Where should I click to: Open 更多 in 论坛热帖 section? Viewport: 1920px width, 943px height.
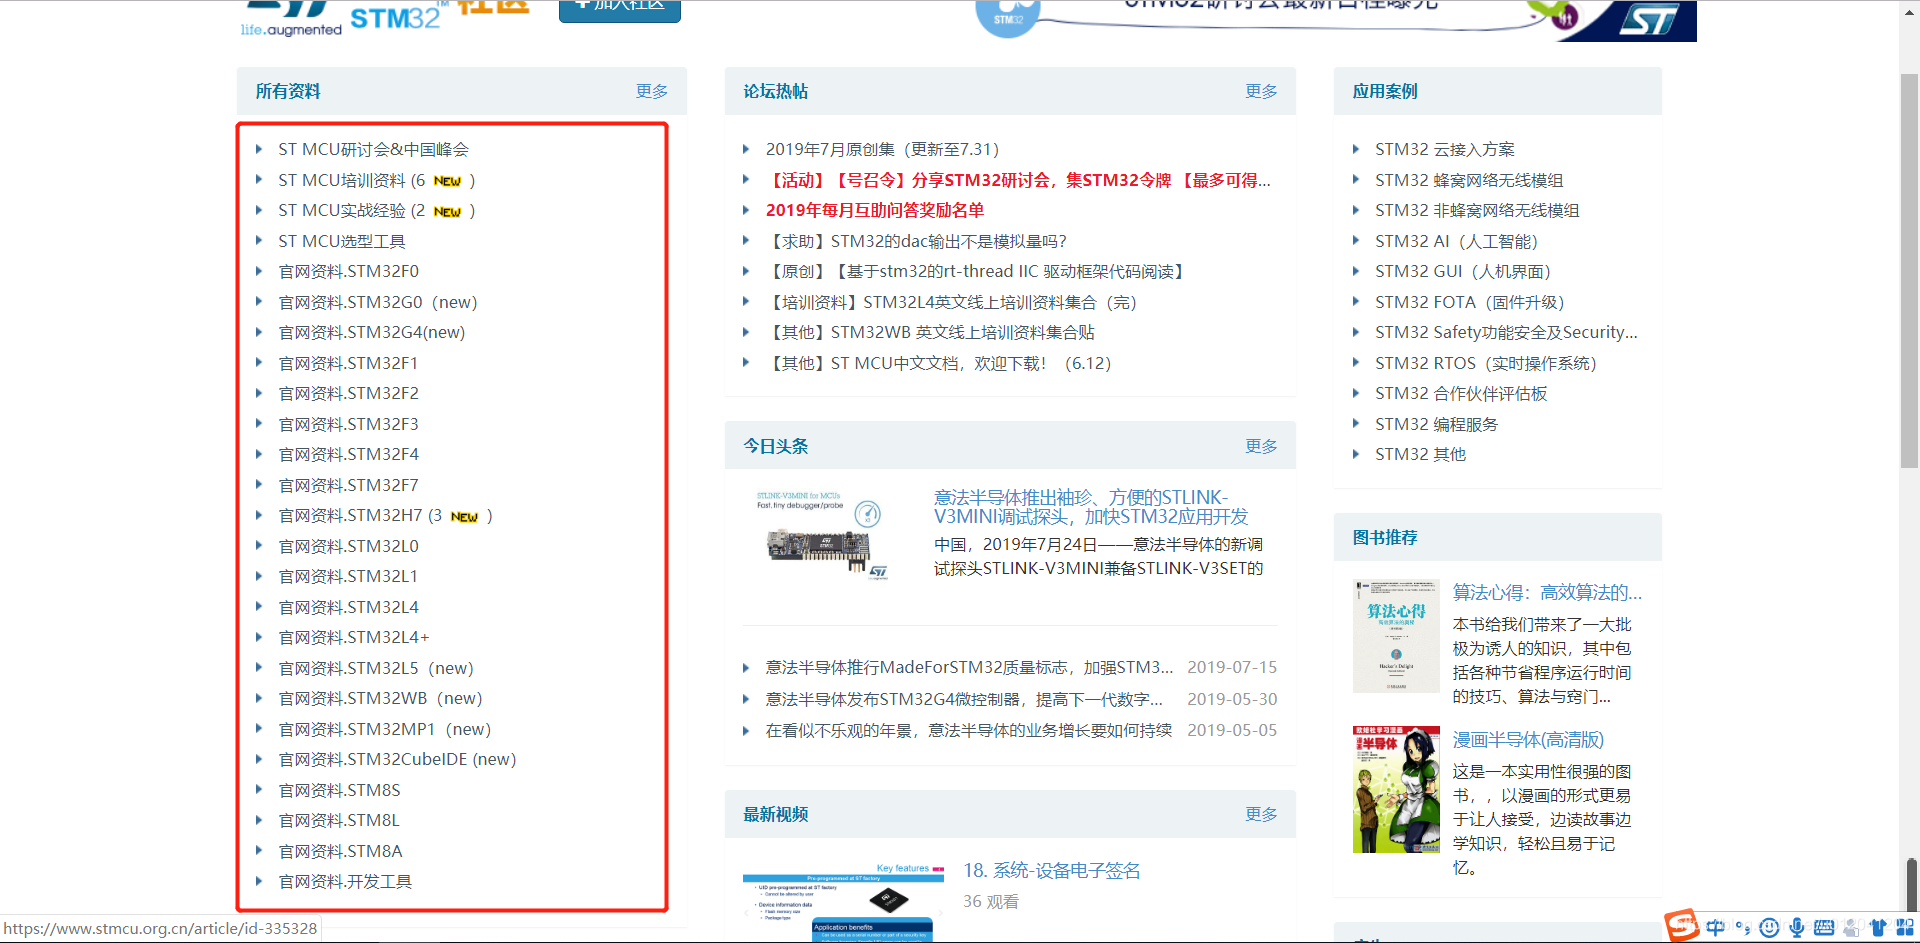click(1261, 91)
